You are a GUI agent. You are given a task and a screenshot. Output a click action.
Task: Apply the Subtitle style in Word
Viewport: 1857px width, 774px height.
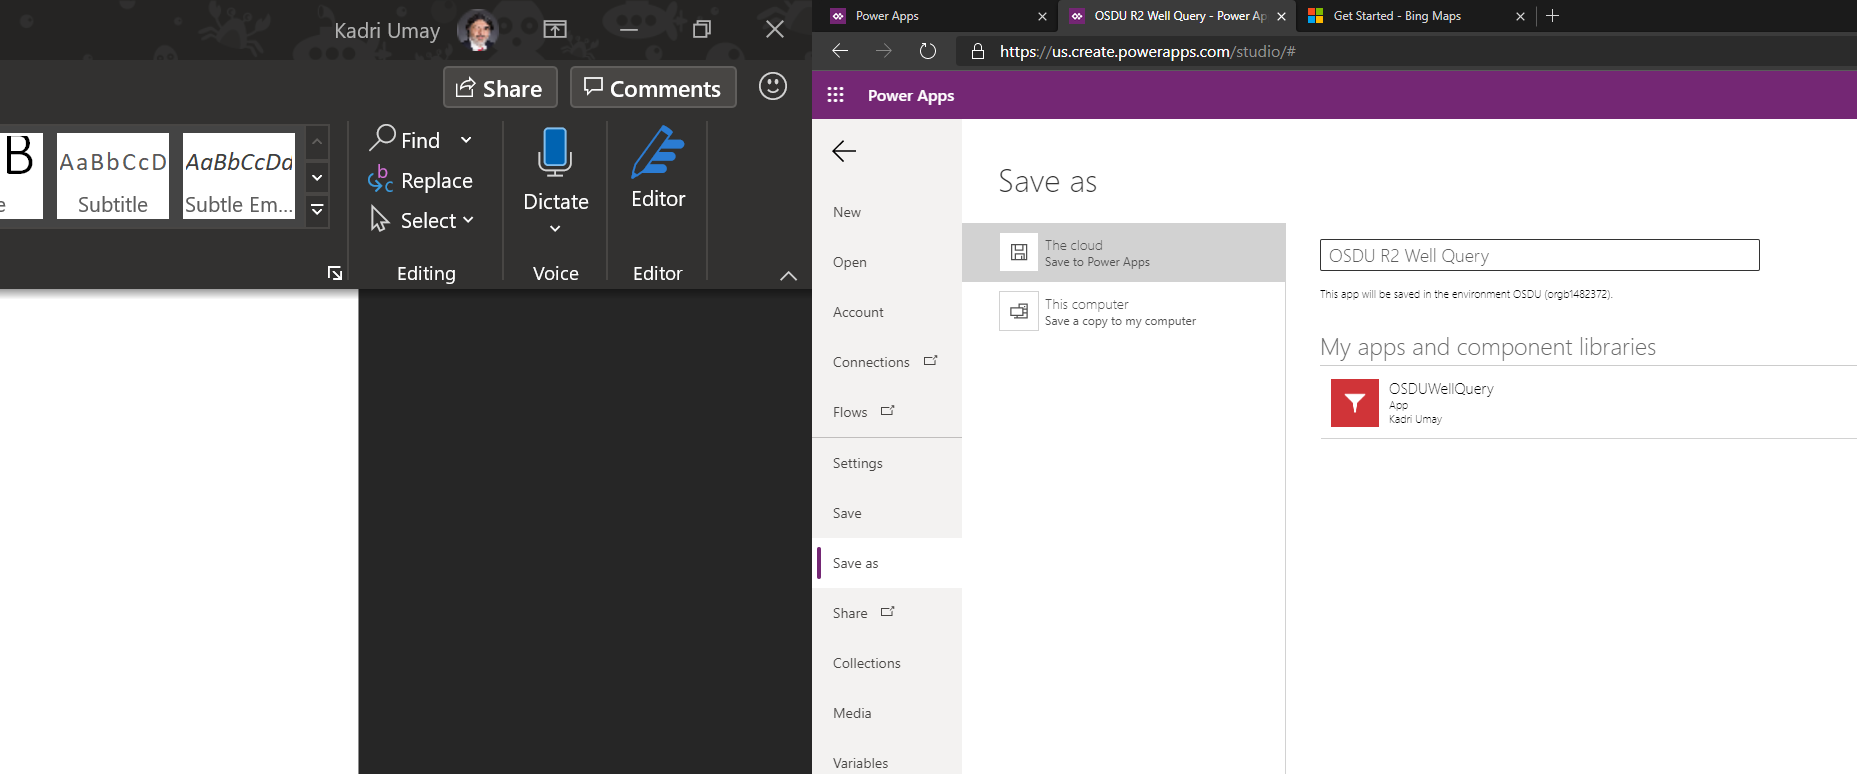[x=113, y=176]
